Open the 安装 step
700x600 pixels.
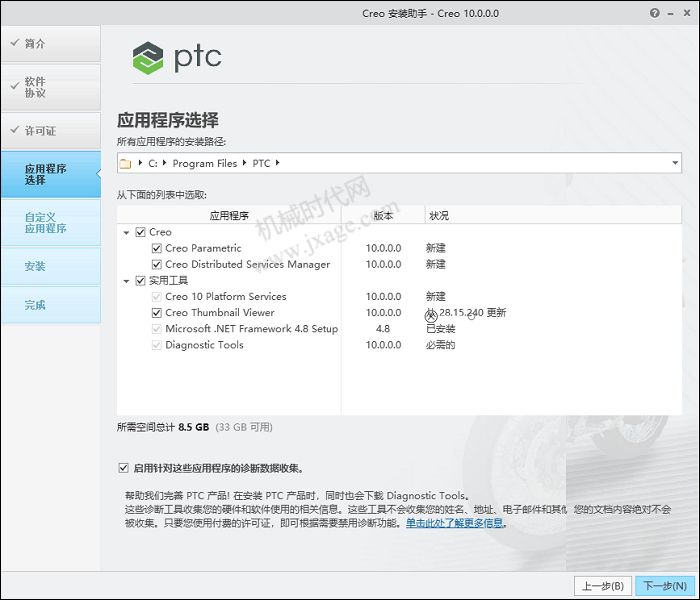coord(51,267)
